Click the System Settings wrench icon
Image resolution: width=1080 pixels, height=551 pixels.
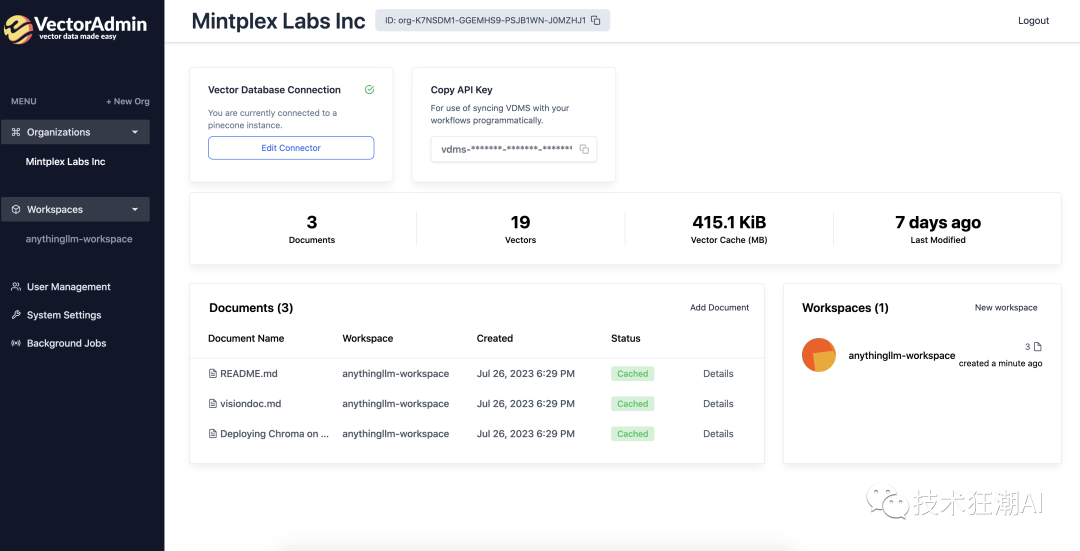16,315
